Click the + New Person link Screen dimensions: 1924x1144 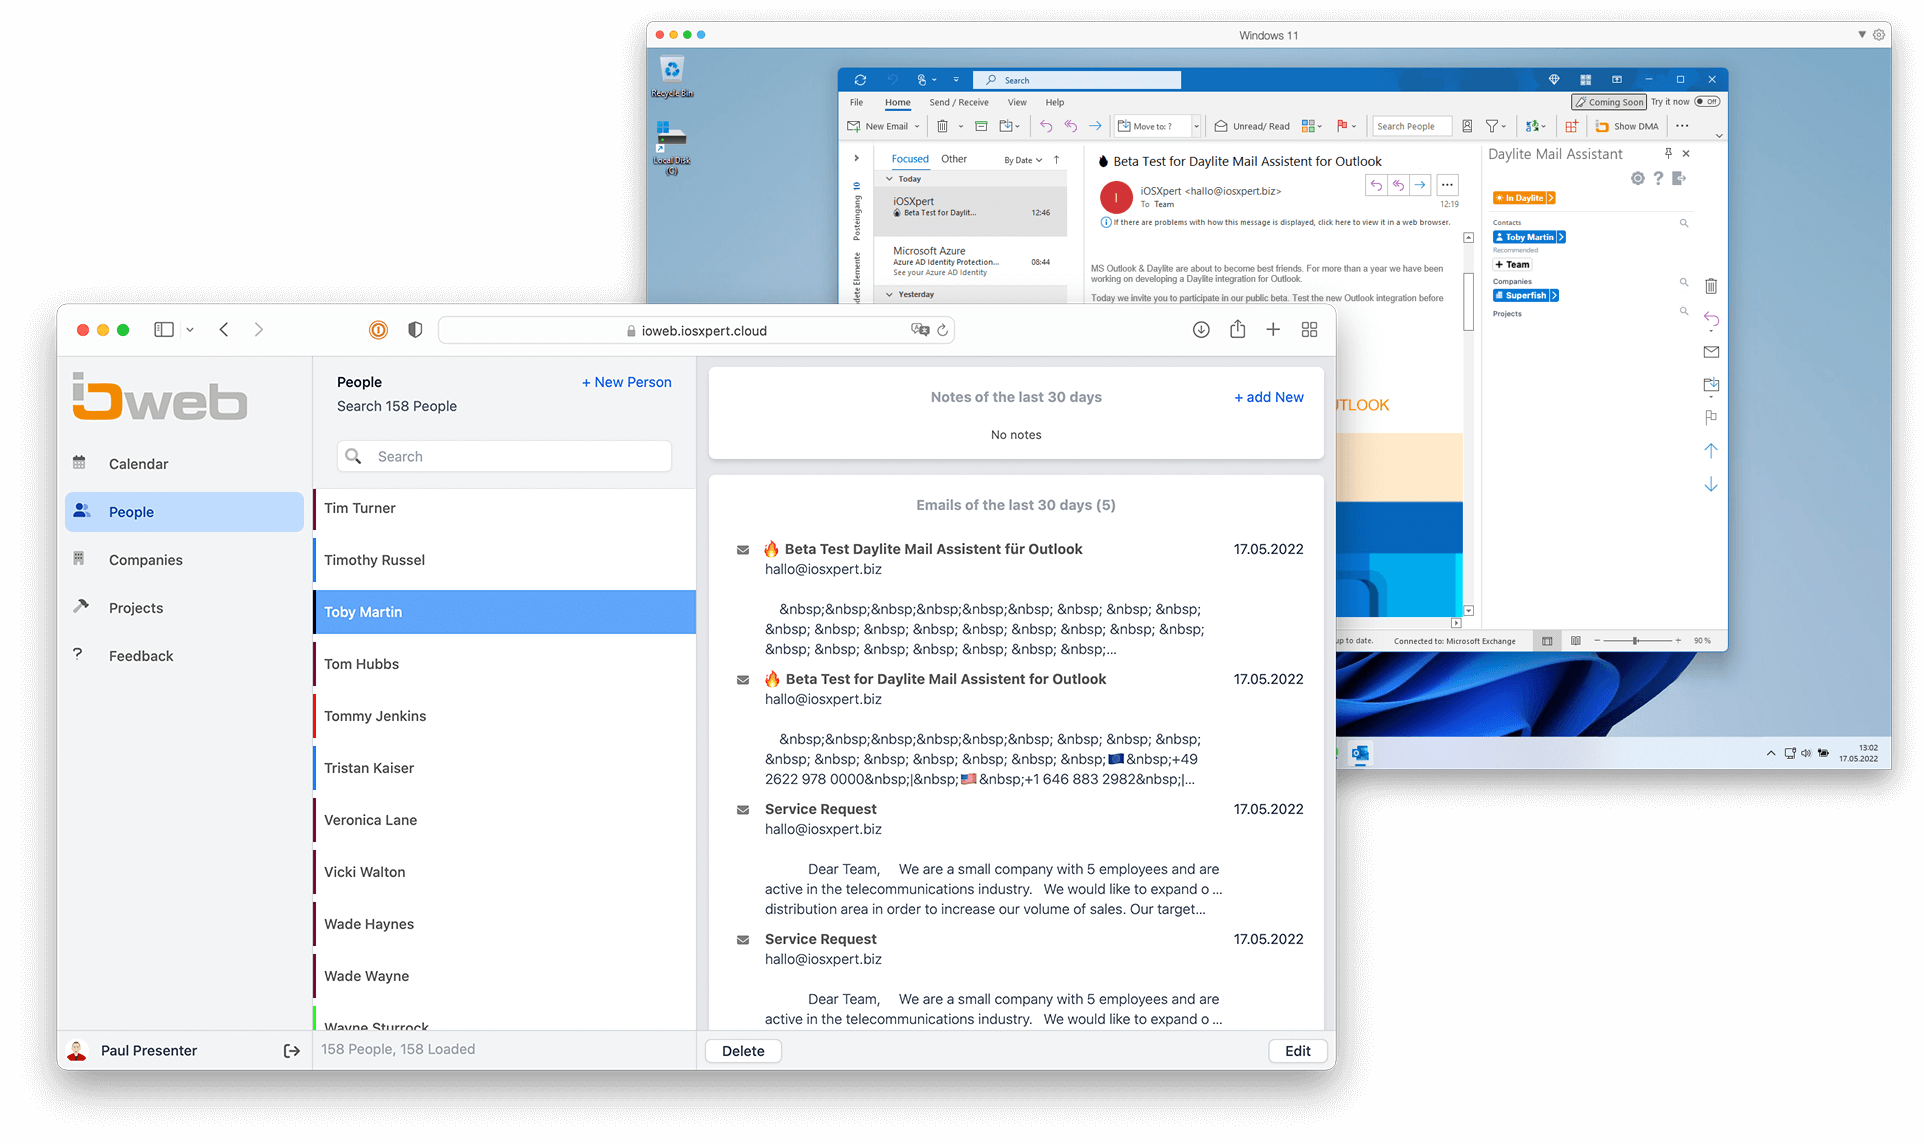[x=627, y=382]
